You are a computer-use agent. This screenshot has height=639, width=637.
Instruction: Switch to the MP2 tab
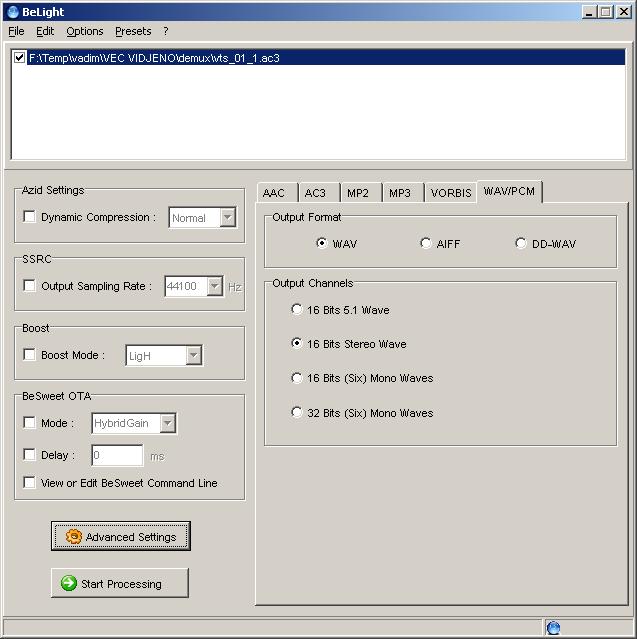click(x=361, y=193)
